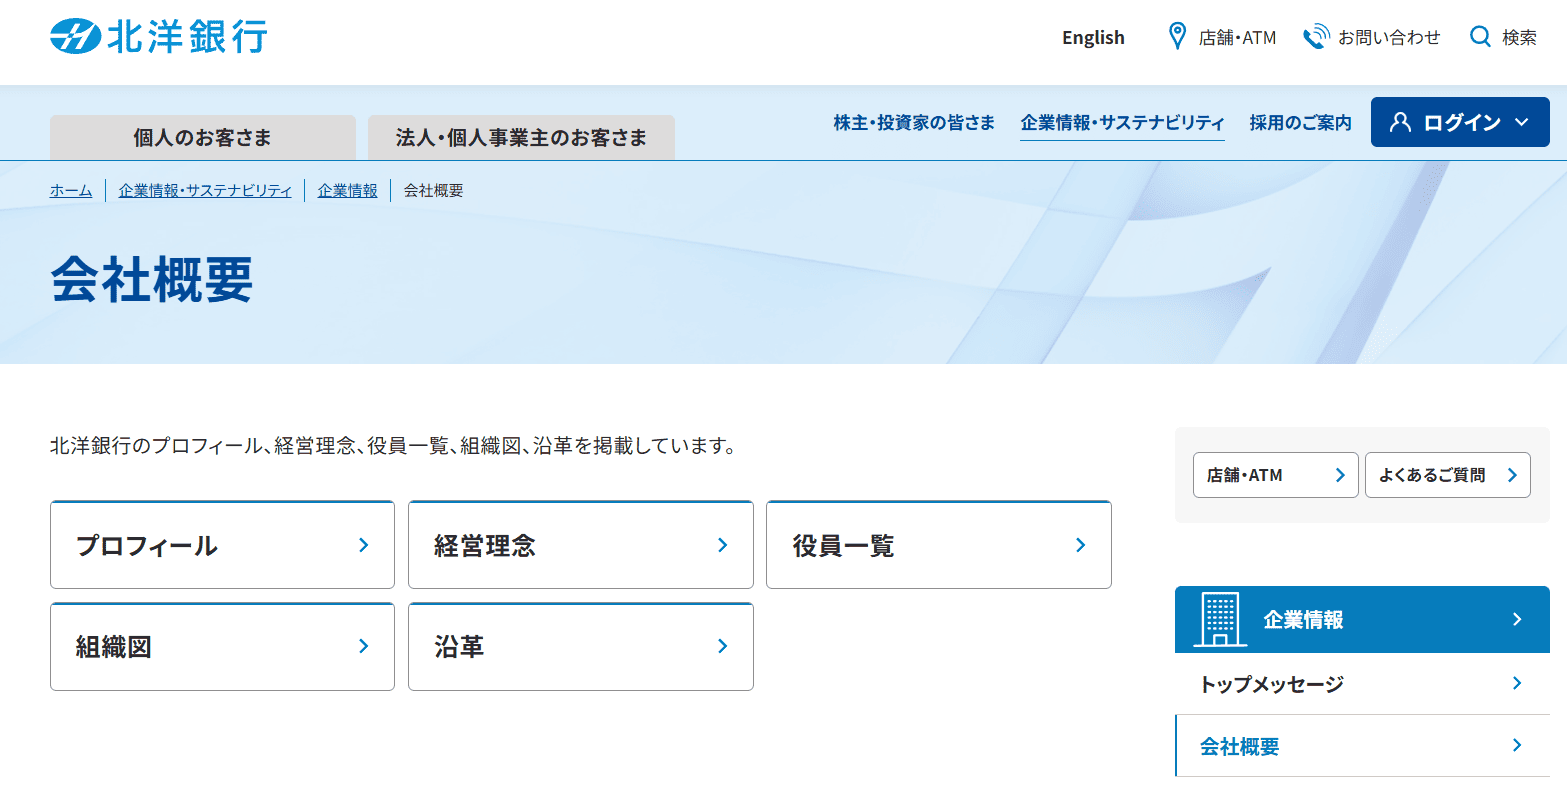Open トップメッセージ in the sidebar
This screenshot has width=1567, height=788.
(x=1362, y=684)
